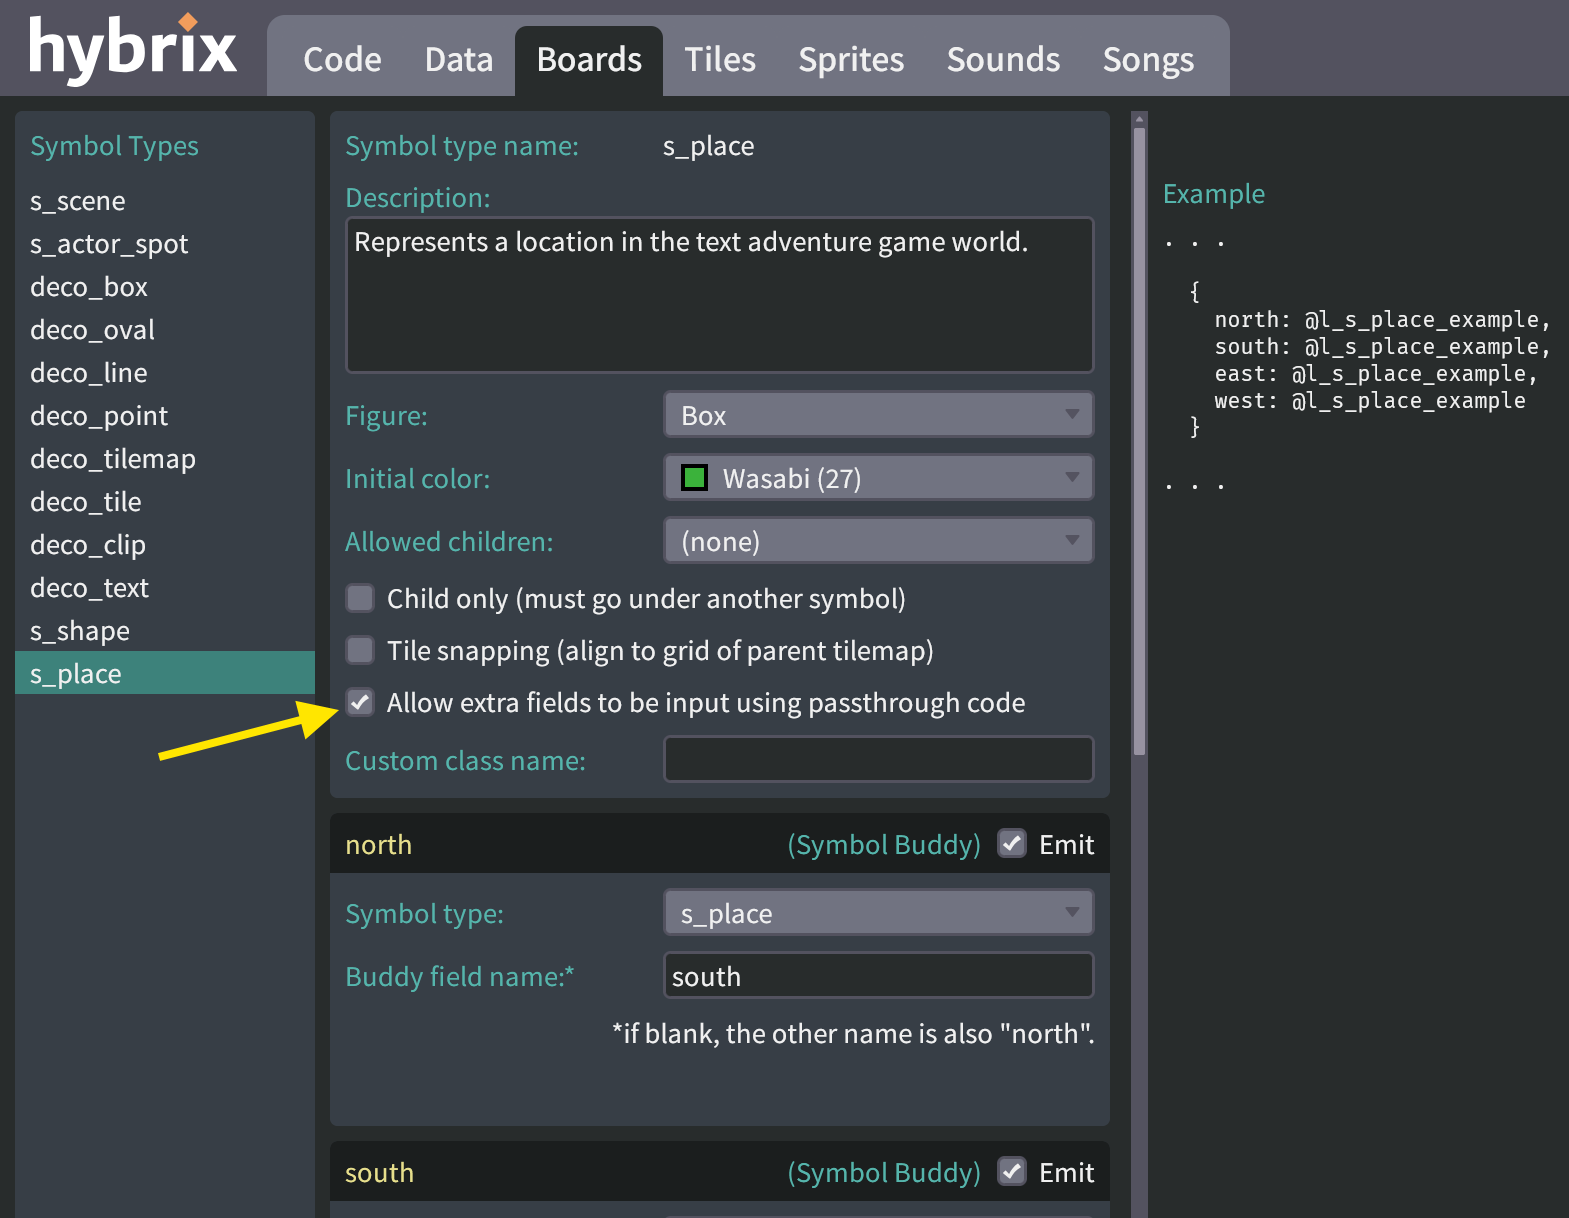Viewport: 1569px width, 1218px height.
Task: Click the Example heading
Action: click(x=1213, y=194)
